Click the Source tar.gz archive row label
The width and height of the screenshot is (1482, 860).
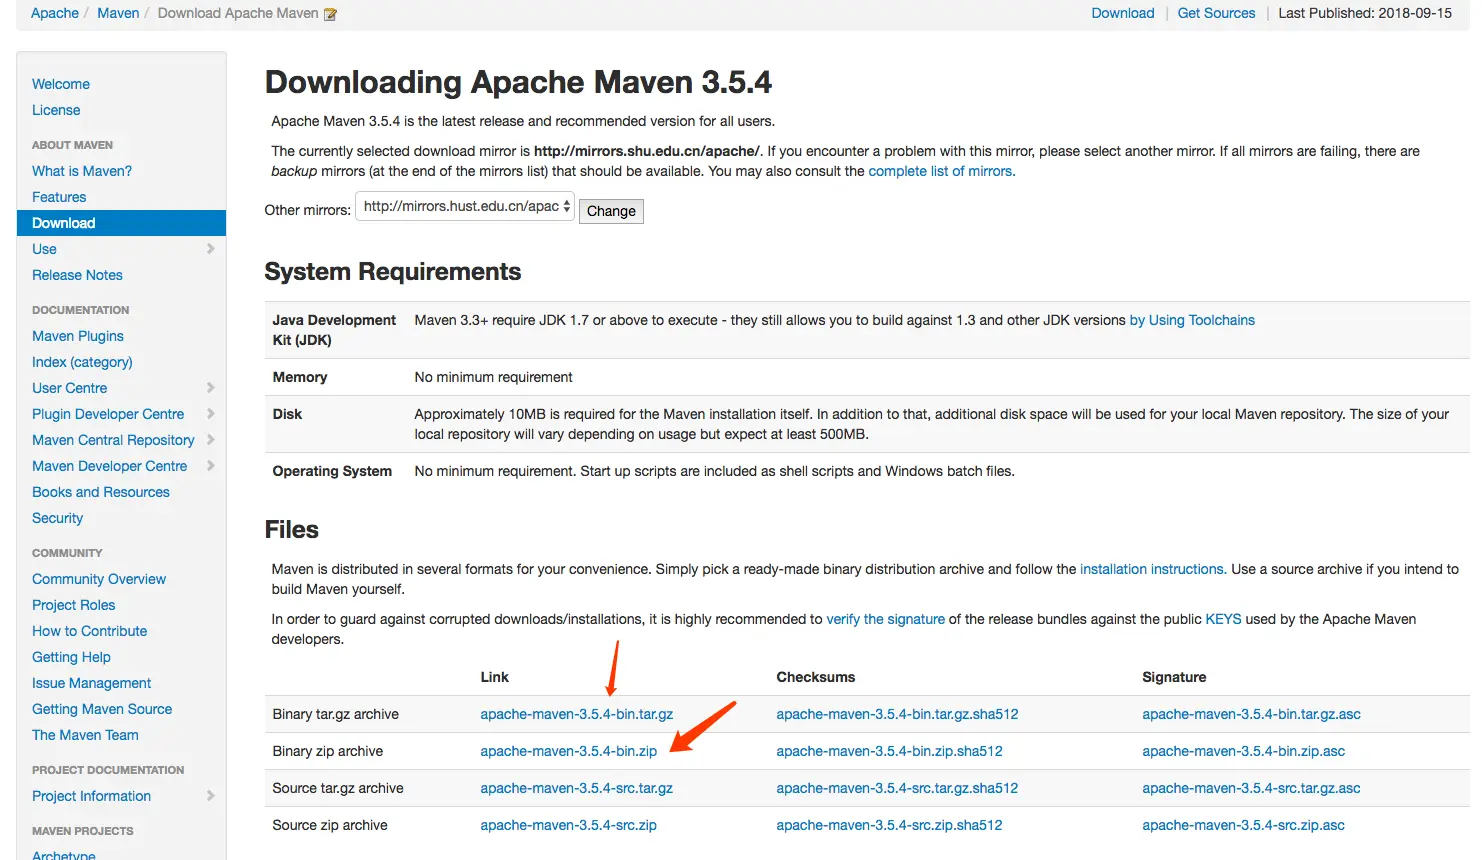[x=338, y=788]
